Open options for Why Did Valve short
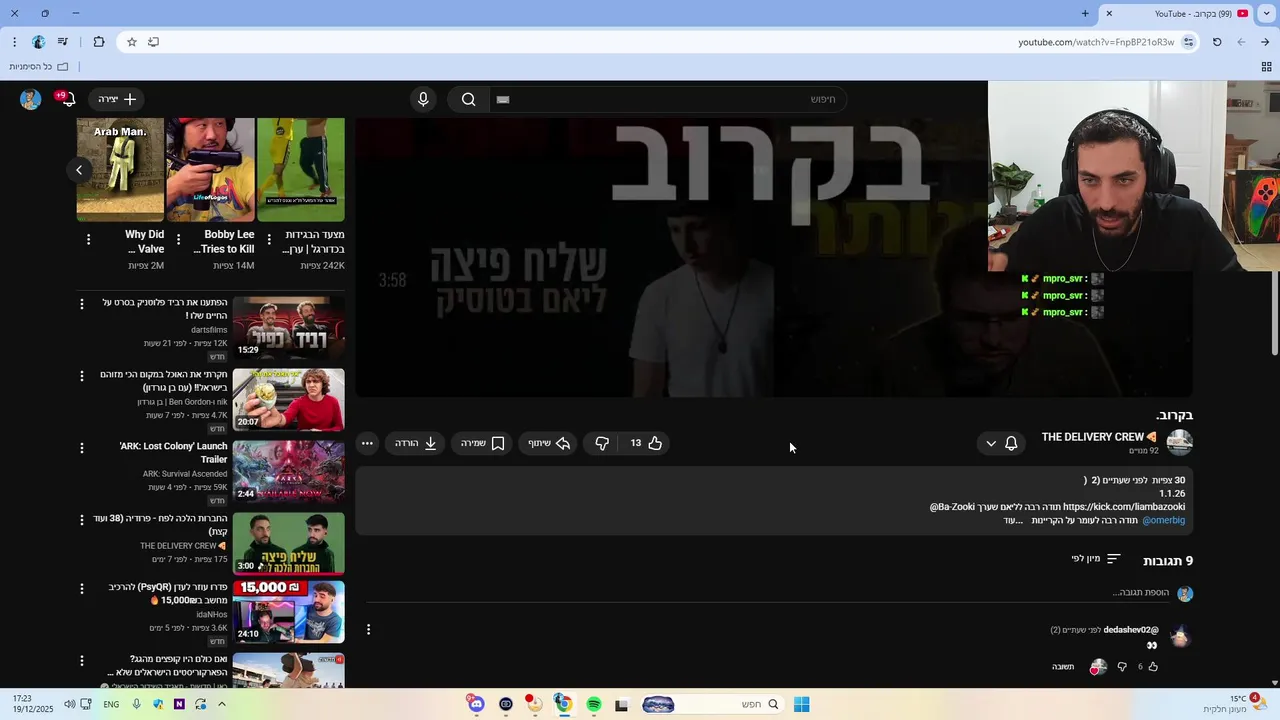This screenshot has width=1280, height=720. pos(88,239)
